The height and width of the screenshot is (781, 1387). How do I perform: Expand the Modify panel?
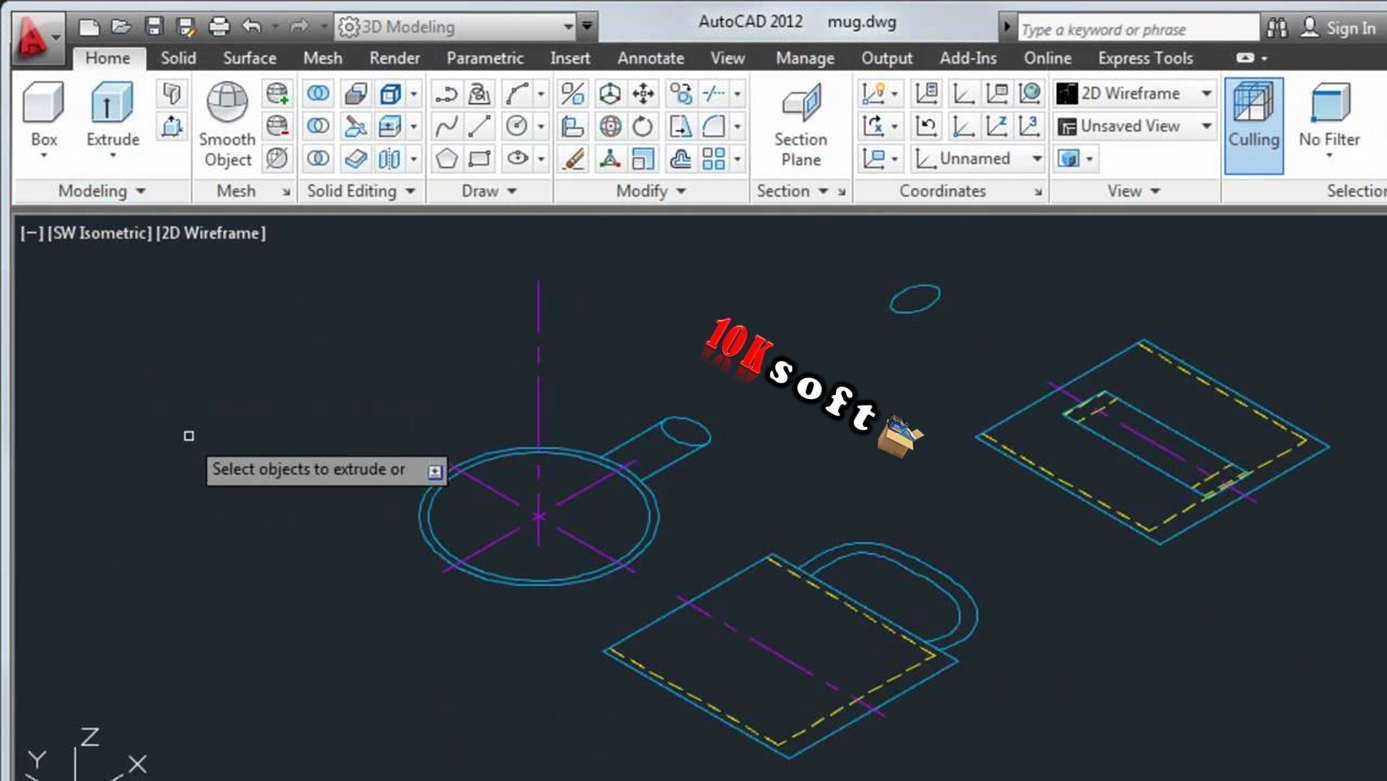coord(651,191)
